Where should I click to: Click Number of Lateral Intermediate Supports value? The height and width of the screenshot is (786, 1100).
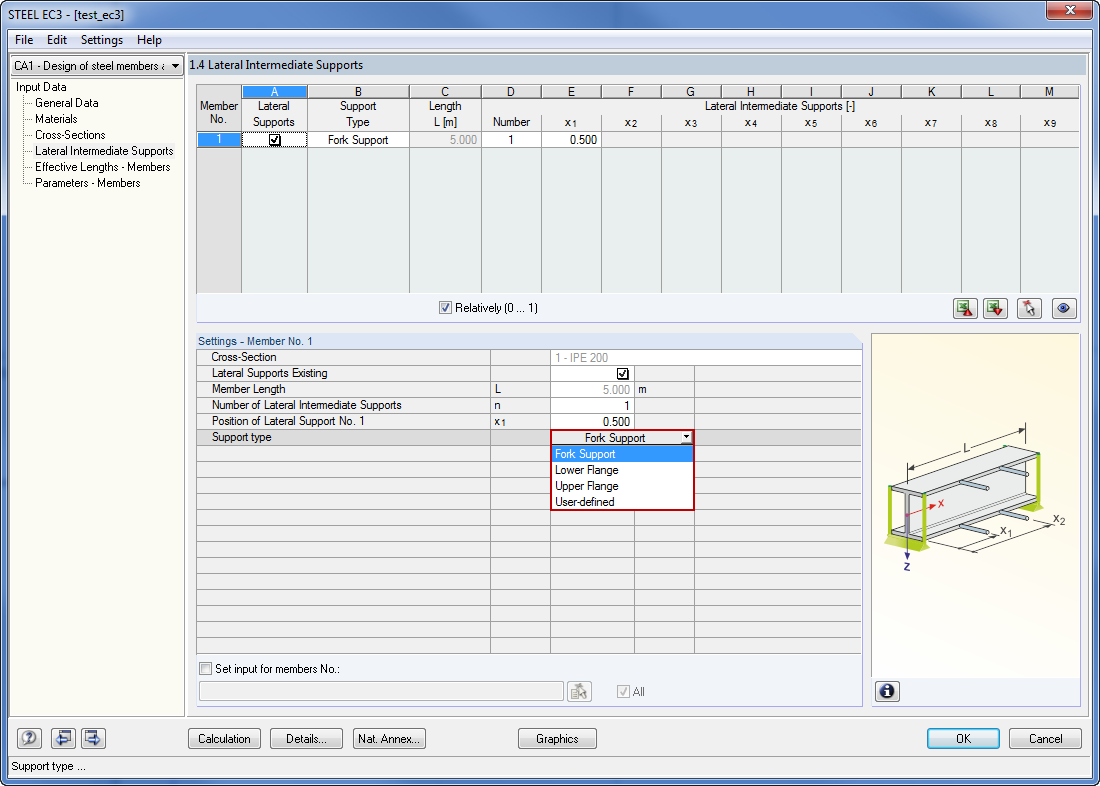(x=592, y=406)
